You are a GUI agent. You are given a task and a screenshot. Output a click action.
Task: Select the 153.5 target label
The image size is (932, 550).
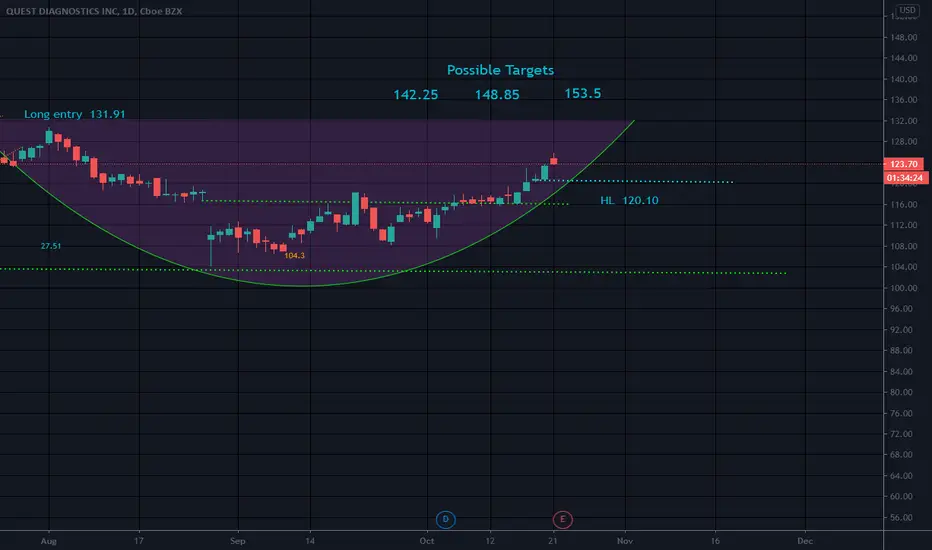click(x=582, y=93)
